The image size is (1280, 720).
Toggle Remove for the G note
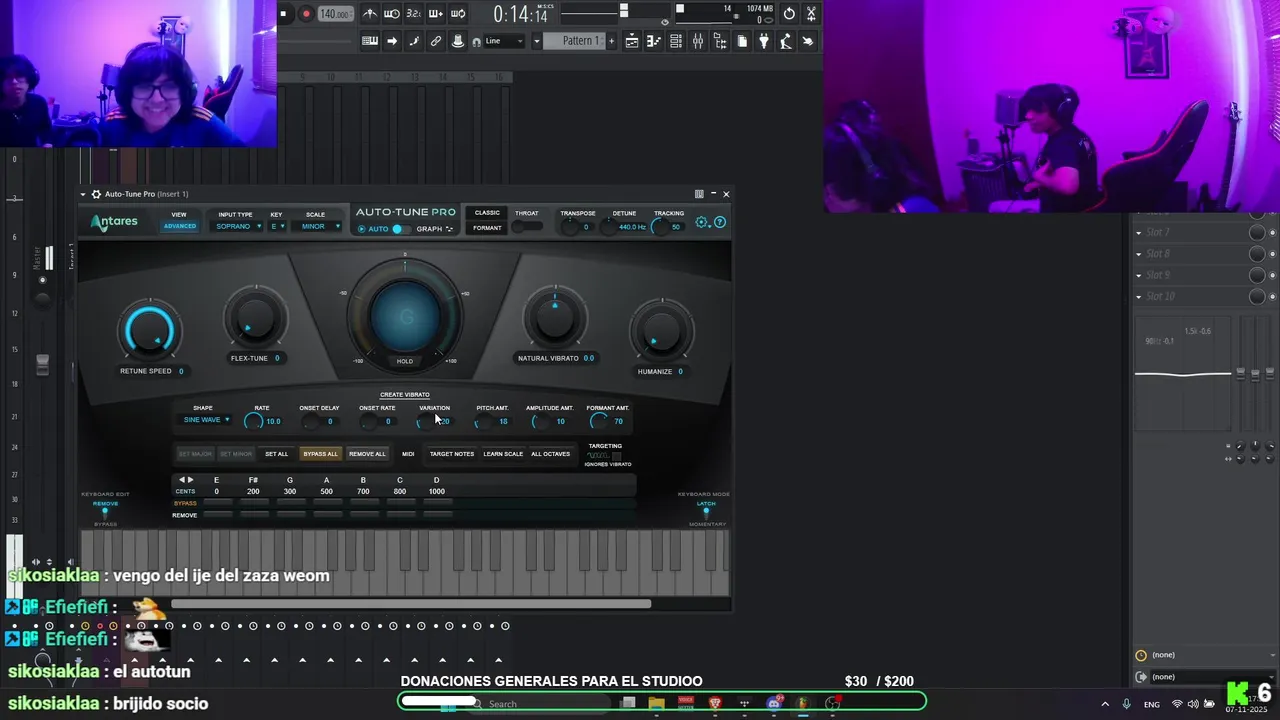coord(290,515)
